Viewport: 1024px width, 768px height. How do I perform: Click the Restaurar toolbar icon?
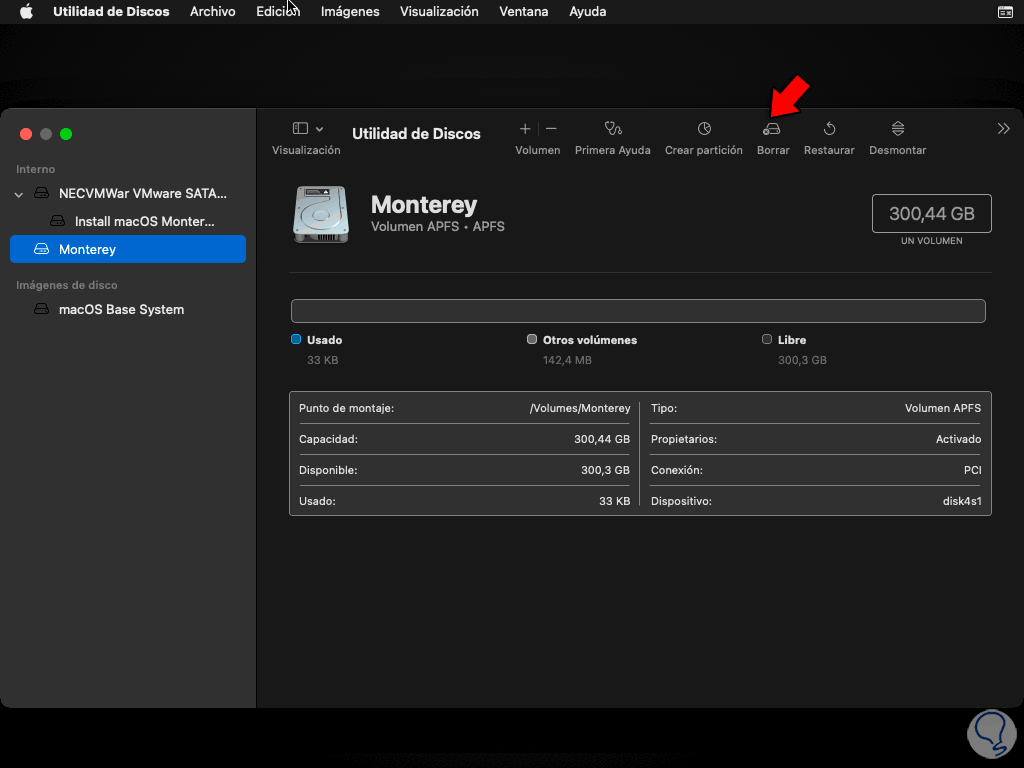point(829,129)
